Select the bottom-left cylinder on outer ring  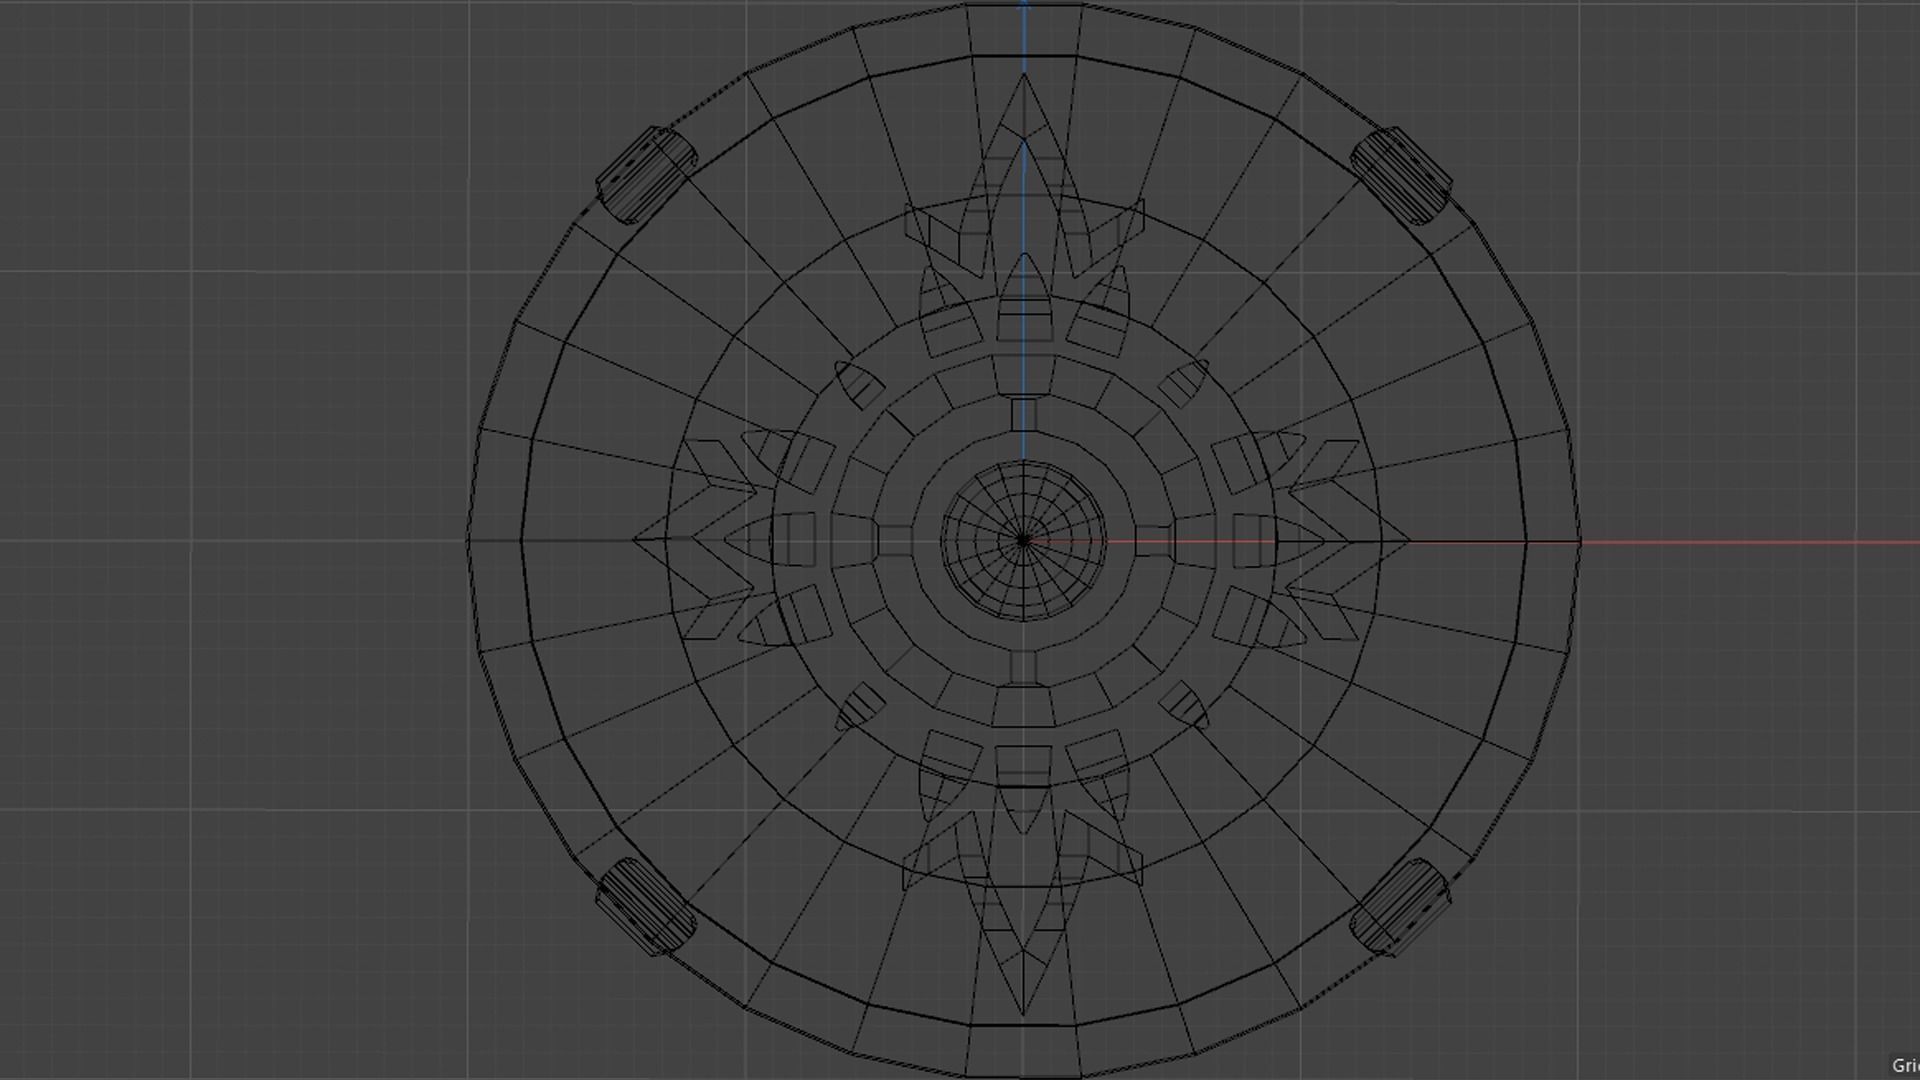tap(646, 906)
